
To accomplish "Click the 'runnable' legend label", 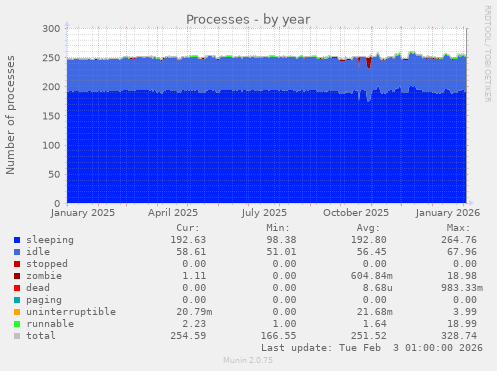I will pos(50,324).
